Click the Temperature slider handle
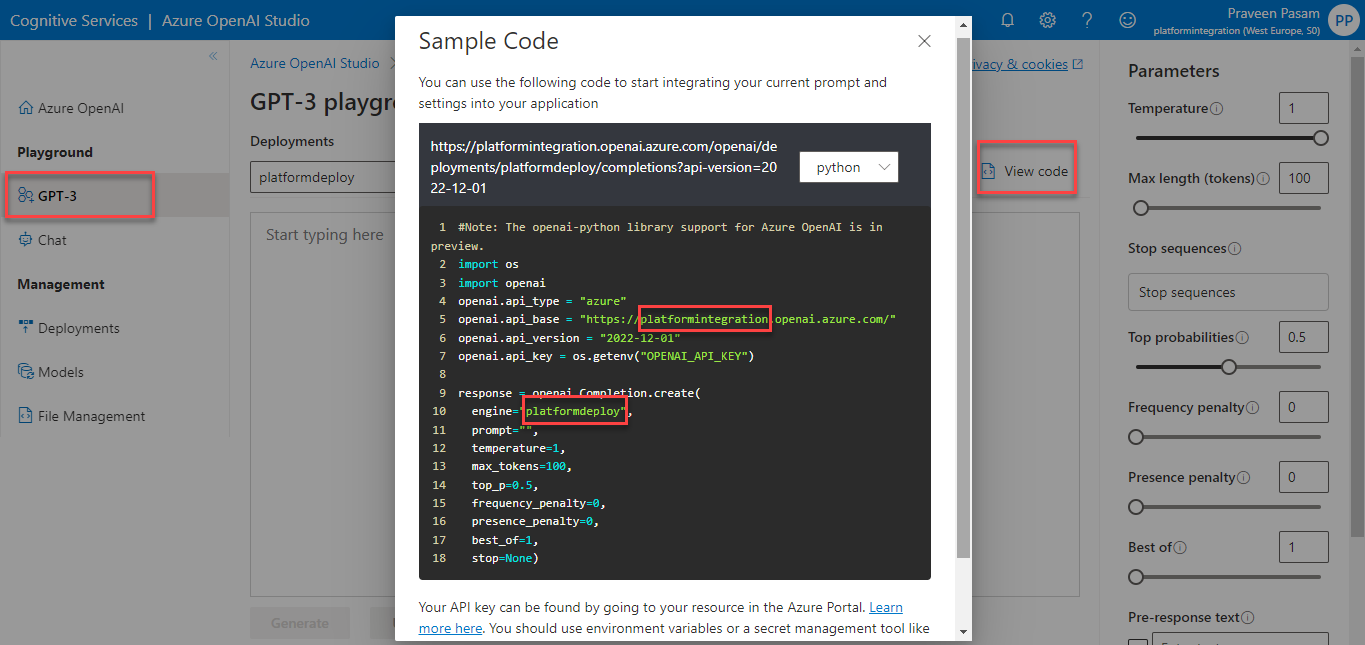 [1320, 138]
